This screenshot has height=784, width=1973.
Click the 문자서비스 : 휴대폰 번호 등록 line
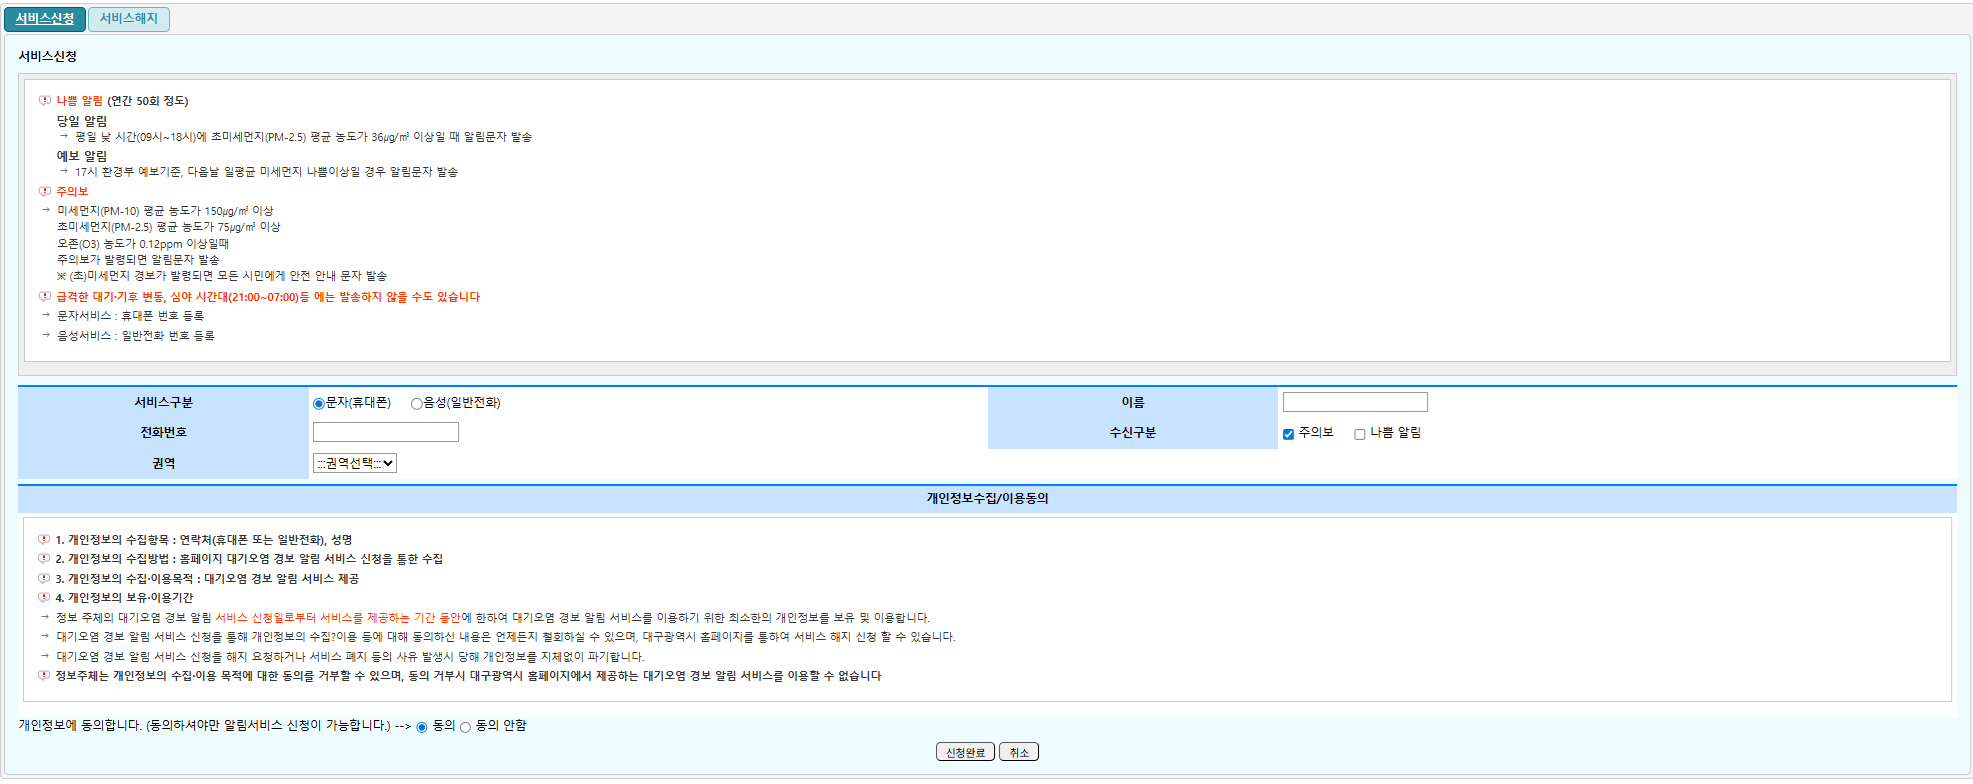coord(130,316)
